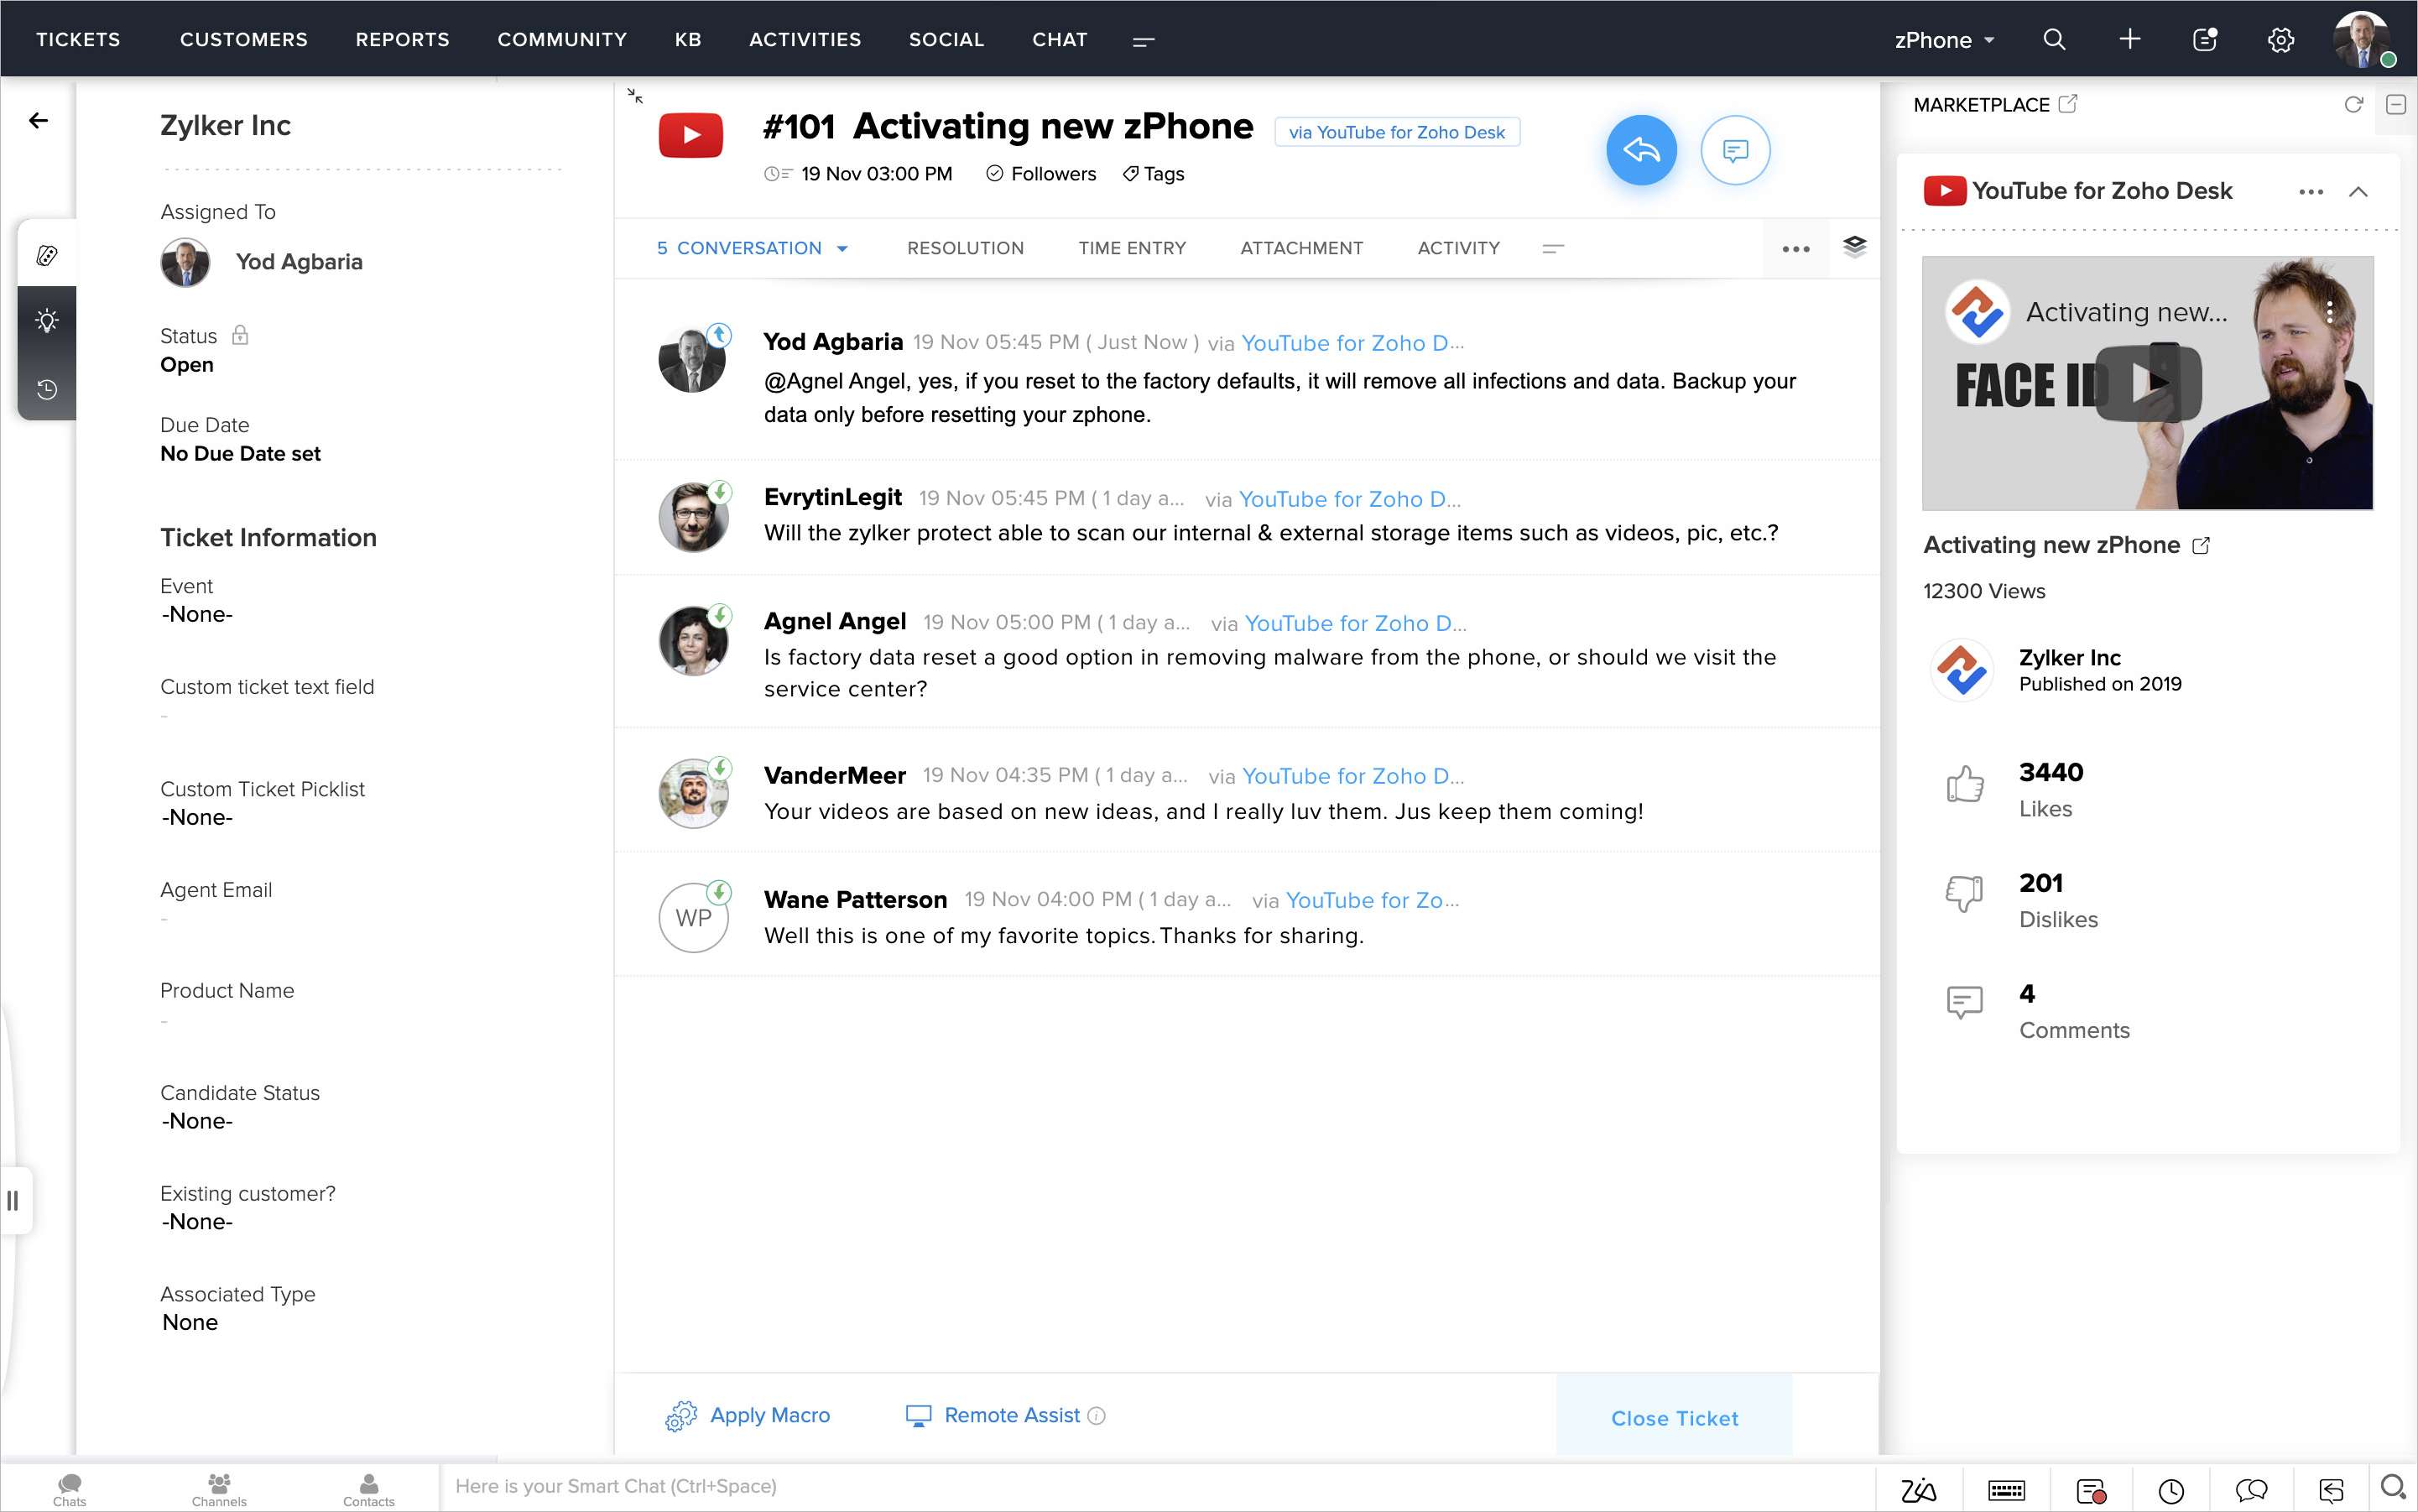Viewport: 2418px width, 1512px height.
Task: Open the Customers menu
Action: click(x=243, y=40)
